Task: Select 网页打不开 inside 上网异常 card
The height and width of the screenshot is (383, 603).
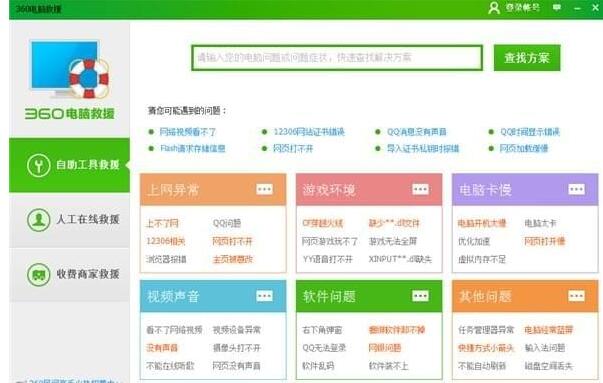Action: click(232, 241)
